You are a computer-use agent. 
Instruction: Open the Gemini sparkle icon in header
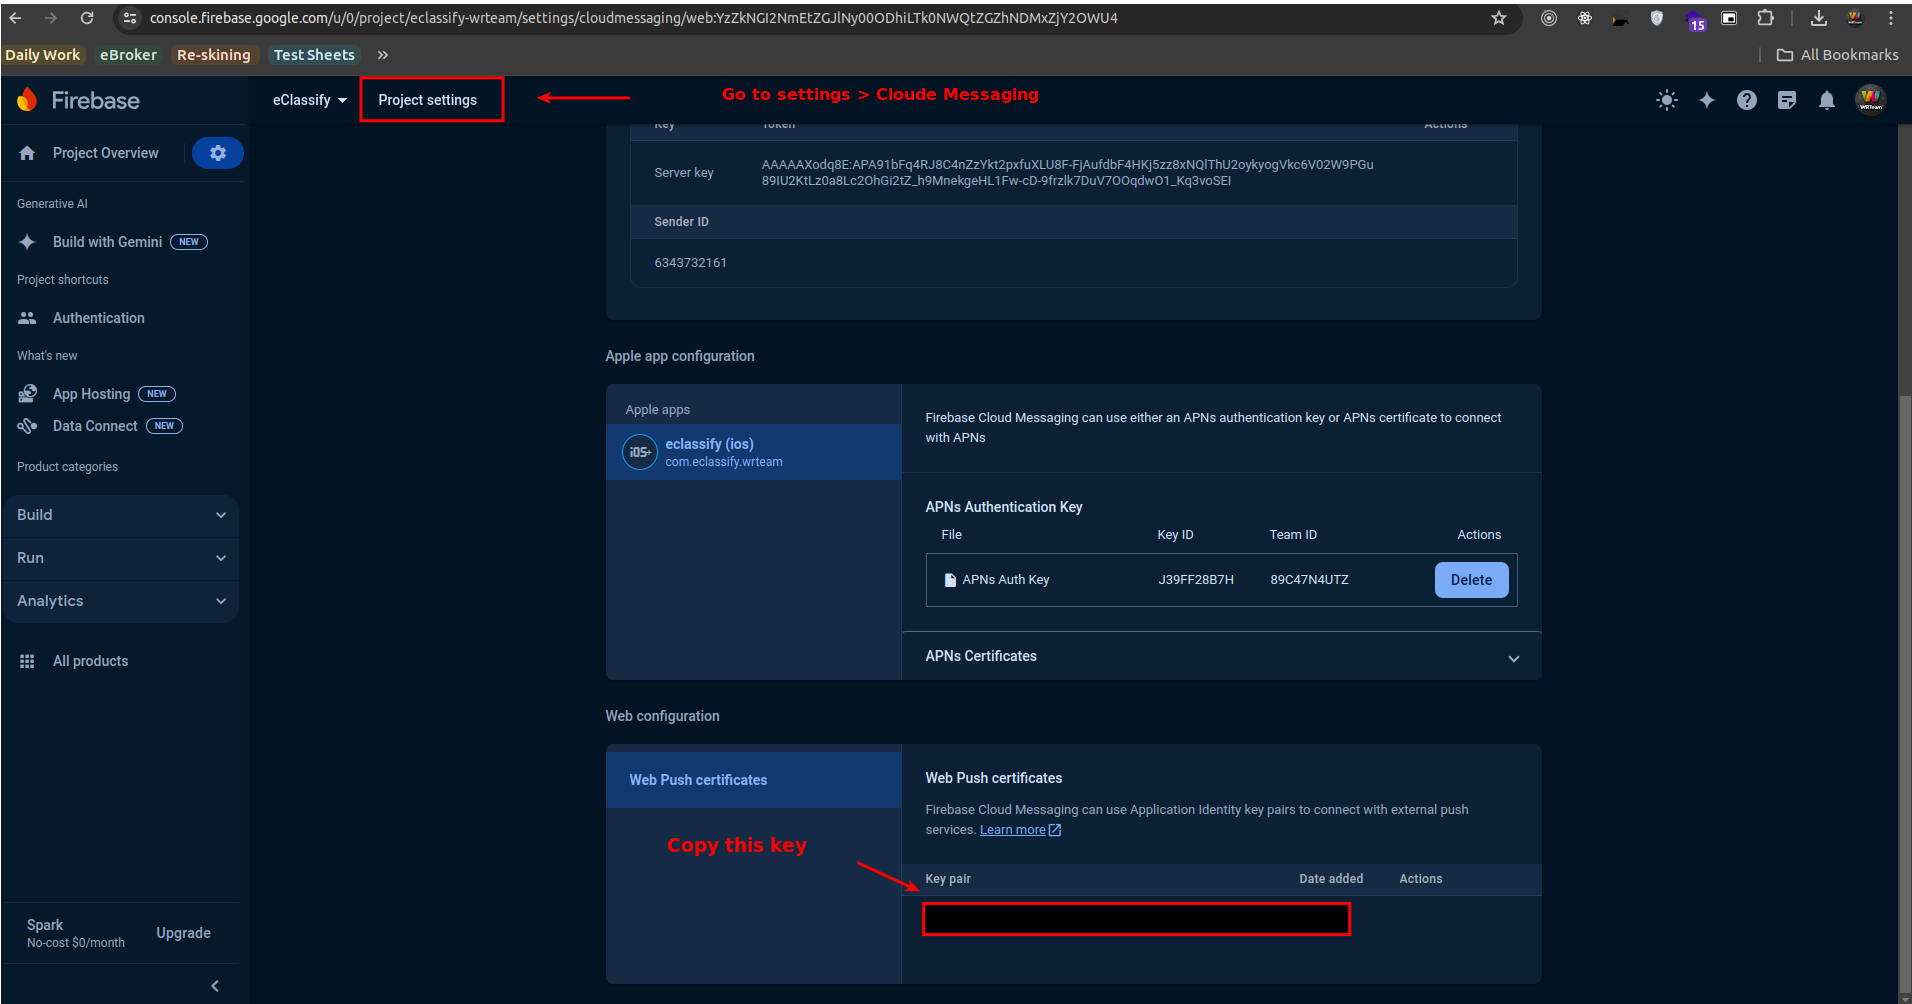(x=1706, y=100)
